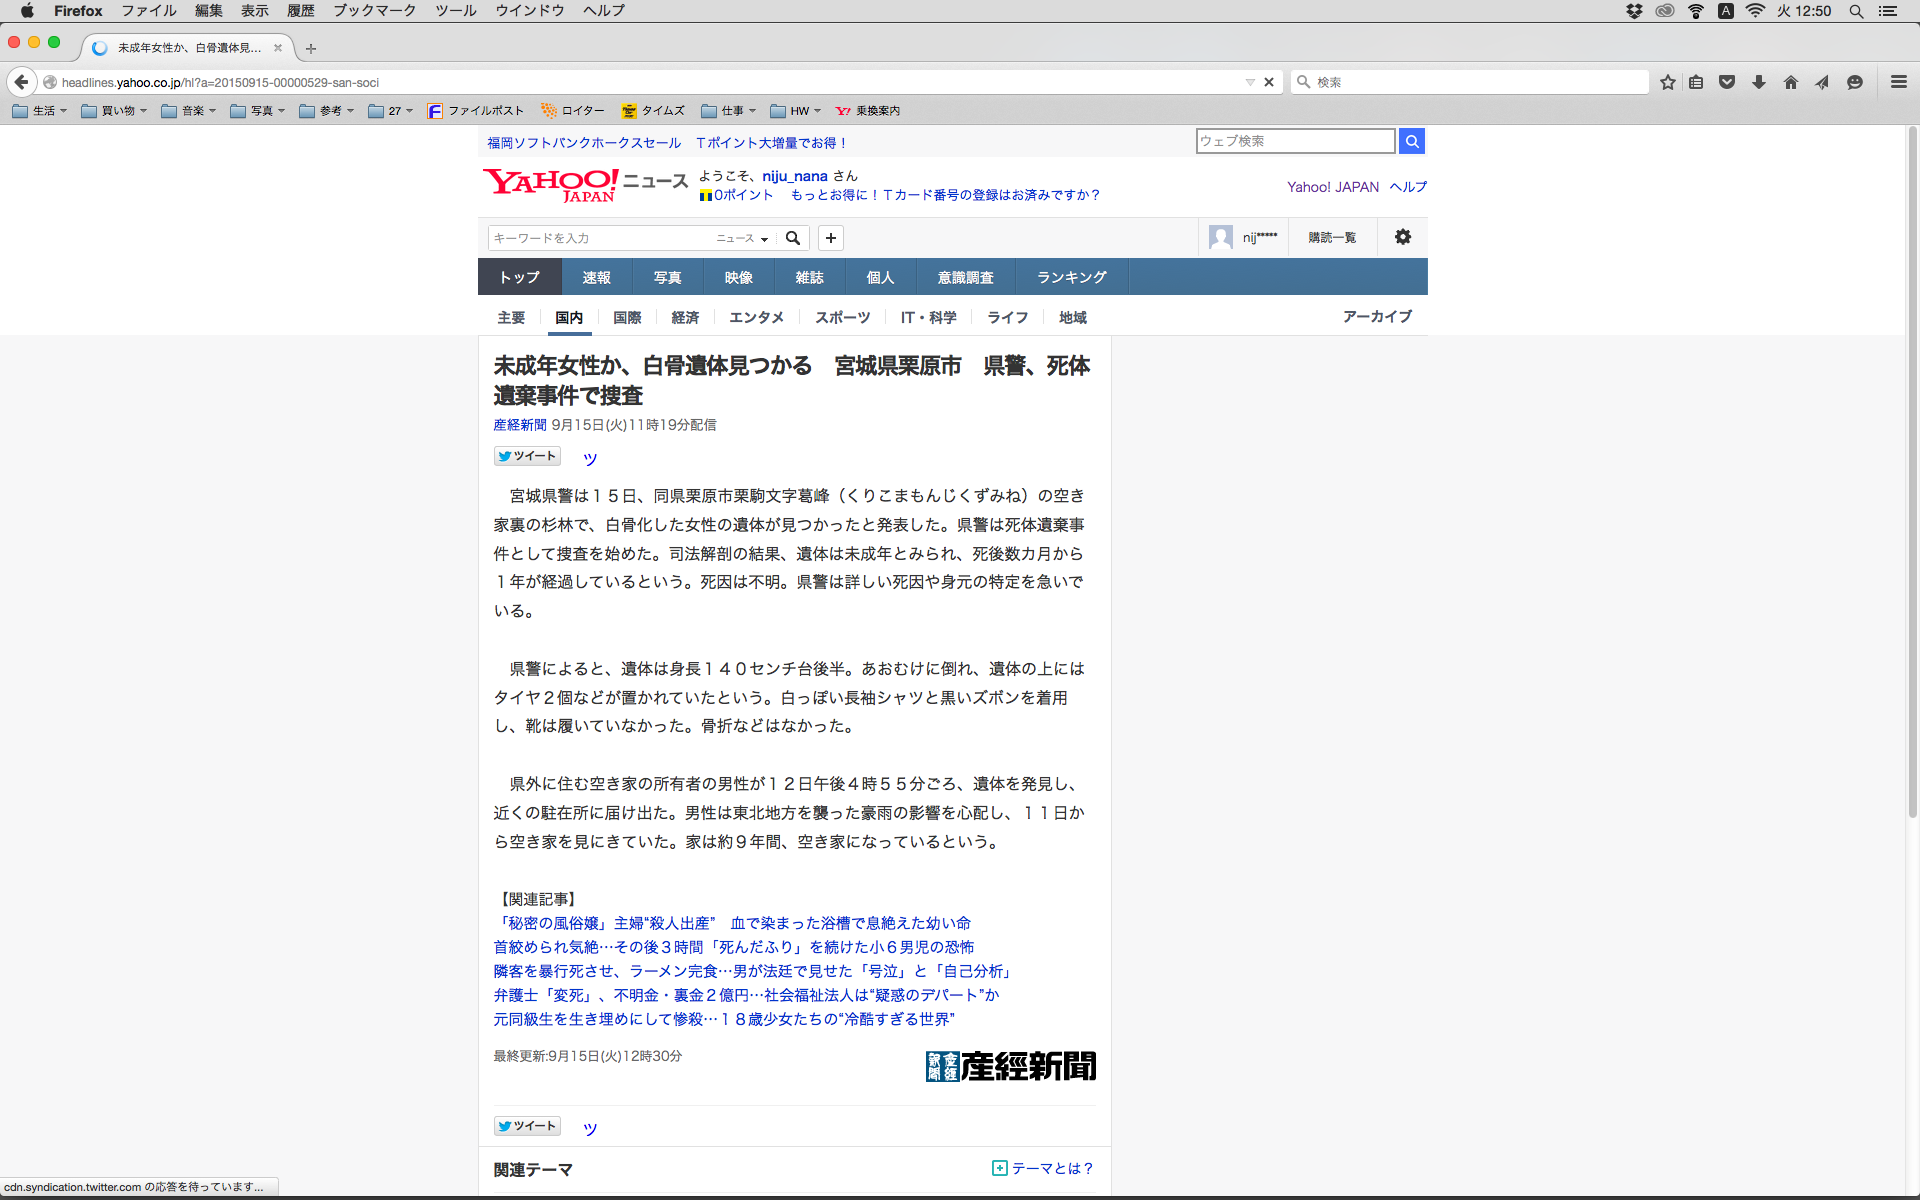Viewport: 1920px width, 1200px height.
Task: Open the ニュース search category dropdown
Action: click(x=742, y=238)
